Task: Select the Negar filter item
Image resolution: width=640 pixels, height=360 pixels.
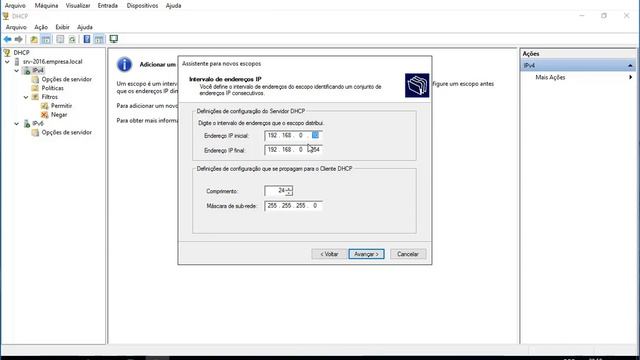Action: point(59,115)
